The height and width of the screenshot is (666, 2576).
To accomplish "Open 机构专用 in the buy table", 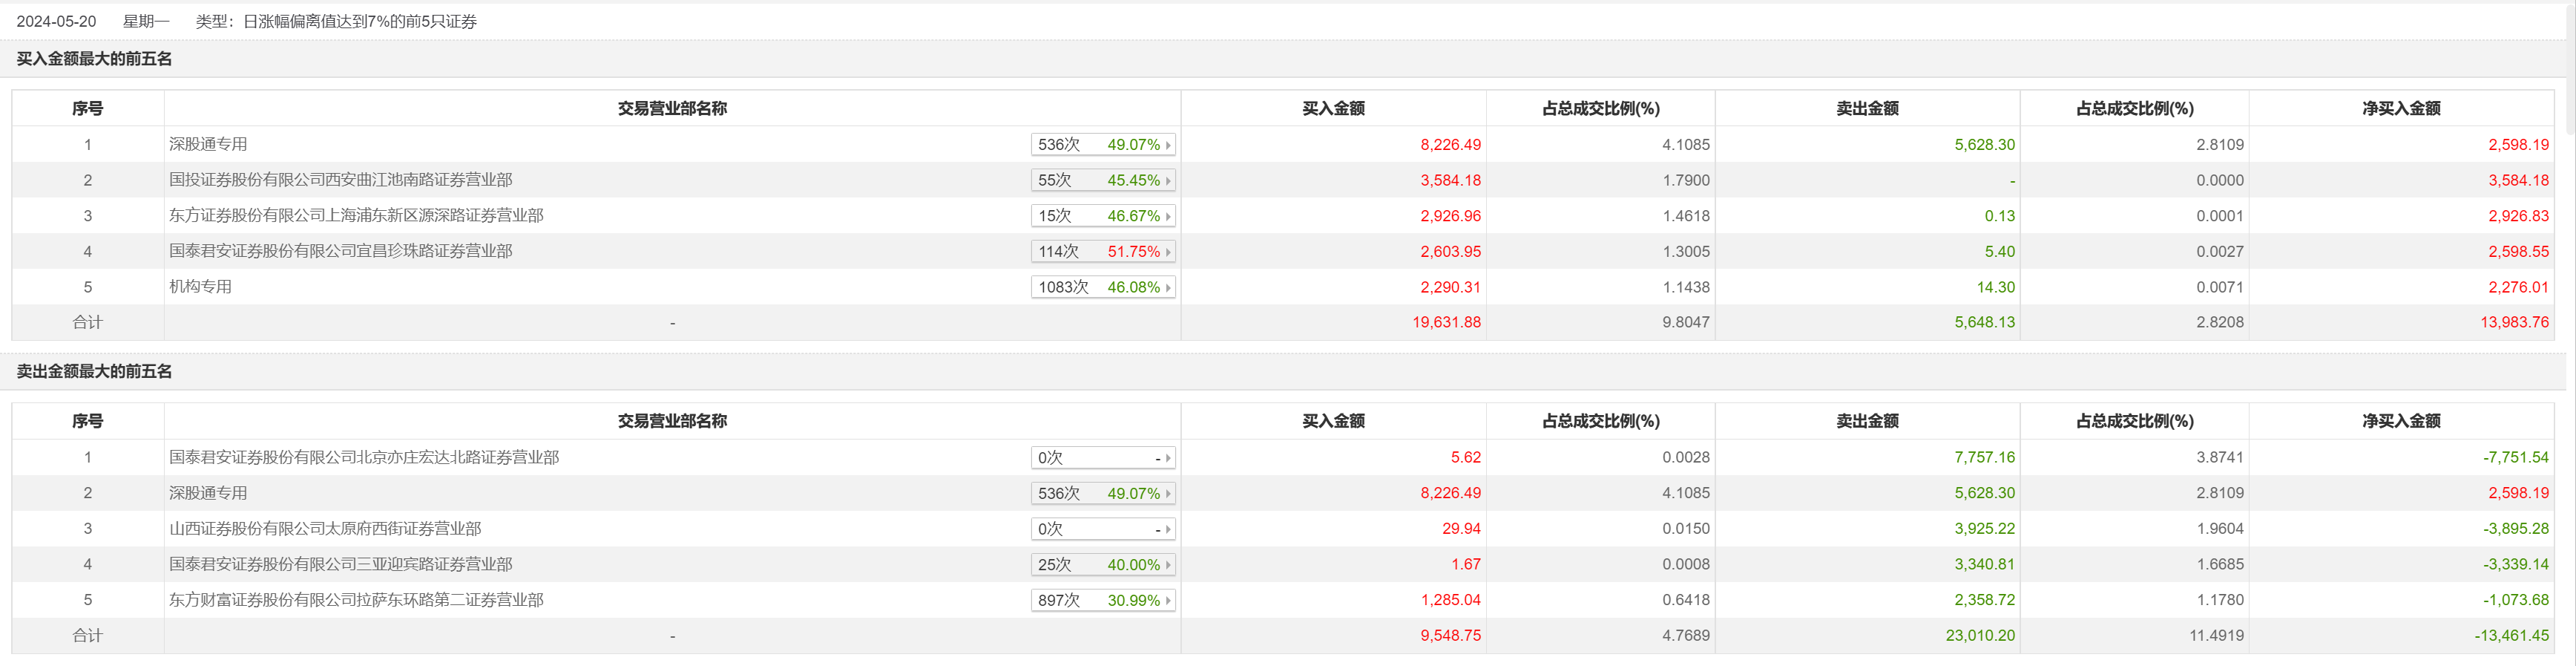I will point(200,287).
